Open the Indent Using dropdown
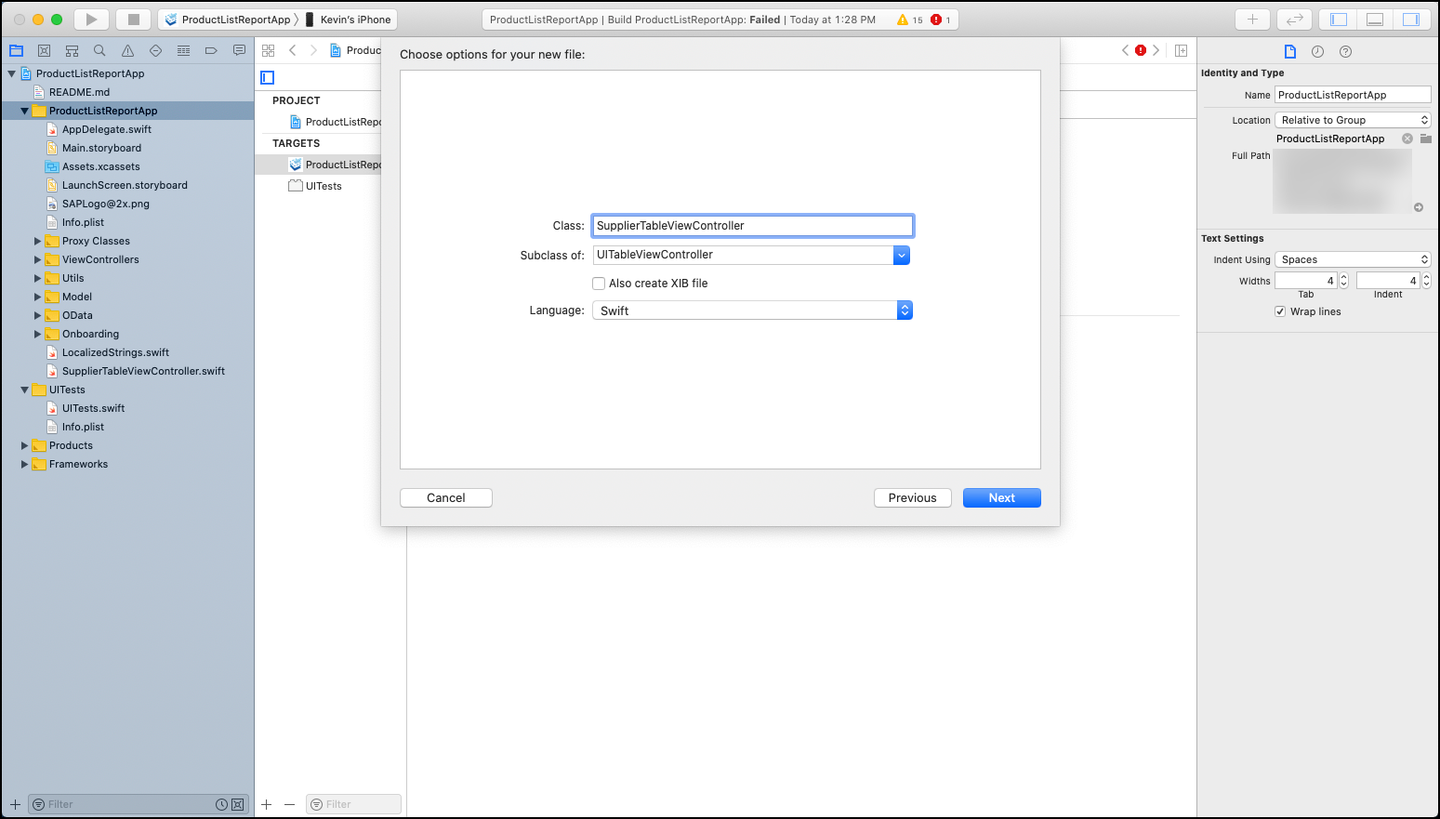This screenshot has height=819, width=1440. pyautogui.click(x=1353, y=259)
